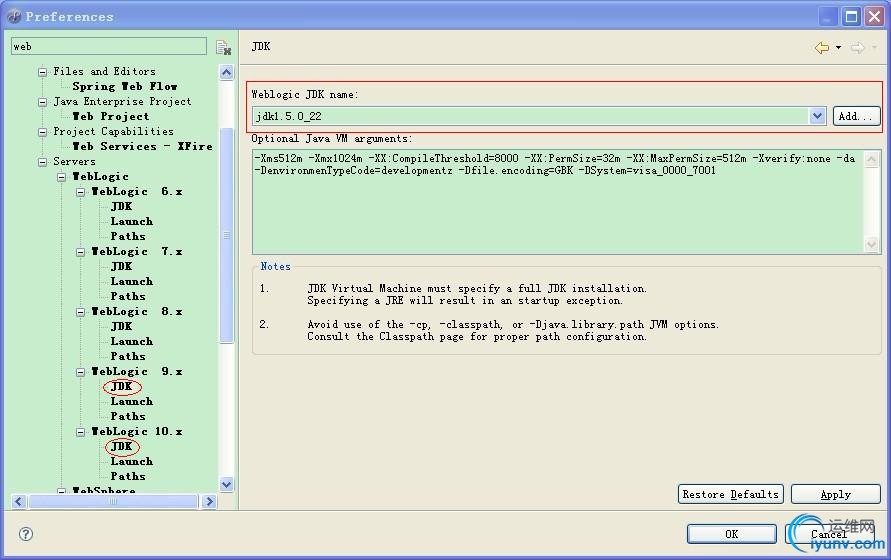This screenshot has height=560, width=891.
Task: Click the Cancel button
Action: coord(828,534)
